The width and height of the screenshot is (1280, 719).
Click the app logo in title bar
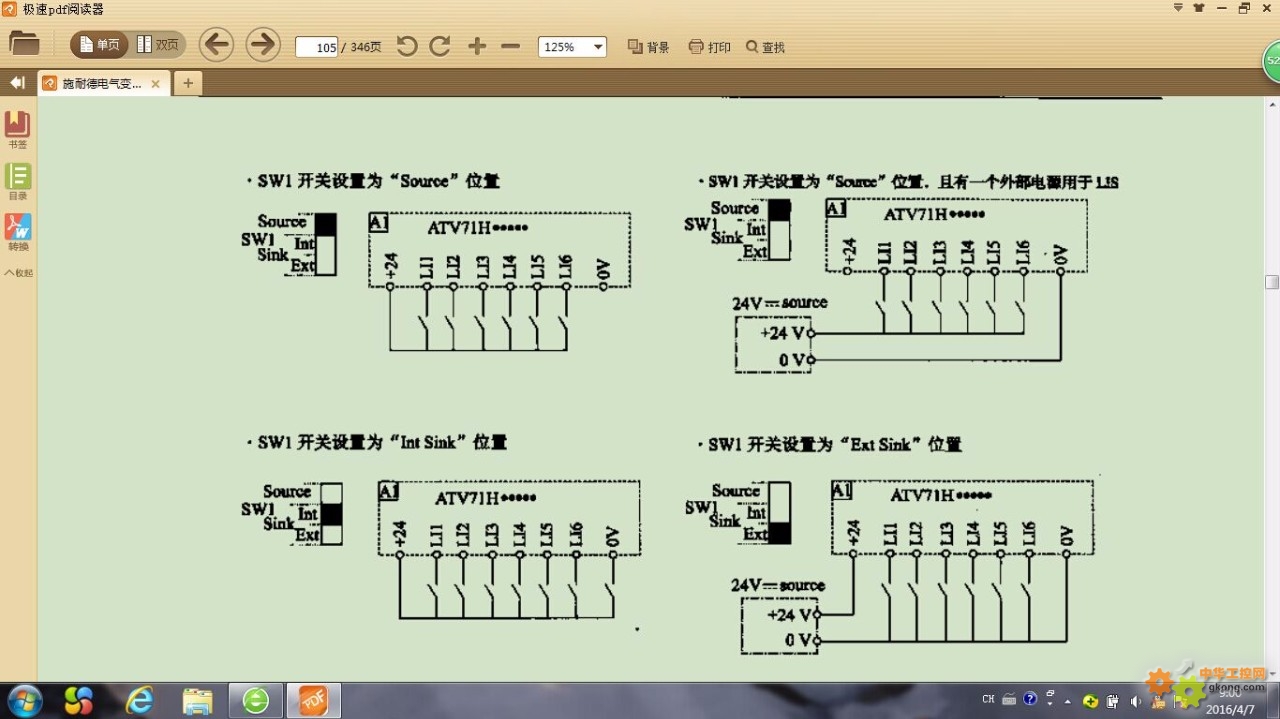[9, 9]
